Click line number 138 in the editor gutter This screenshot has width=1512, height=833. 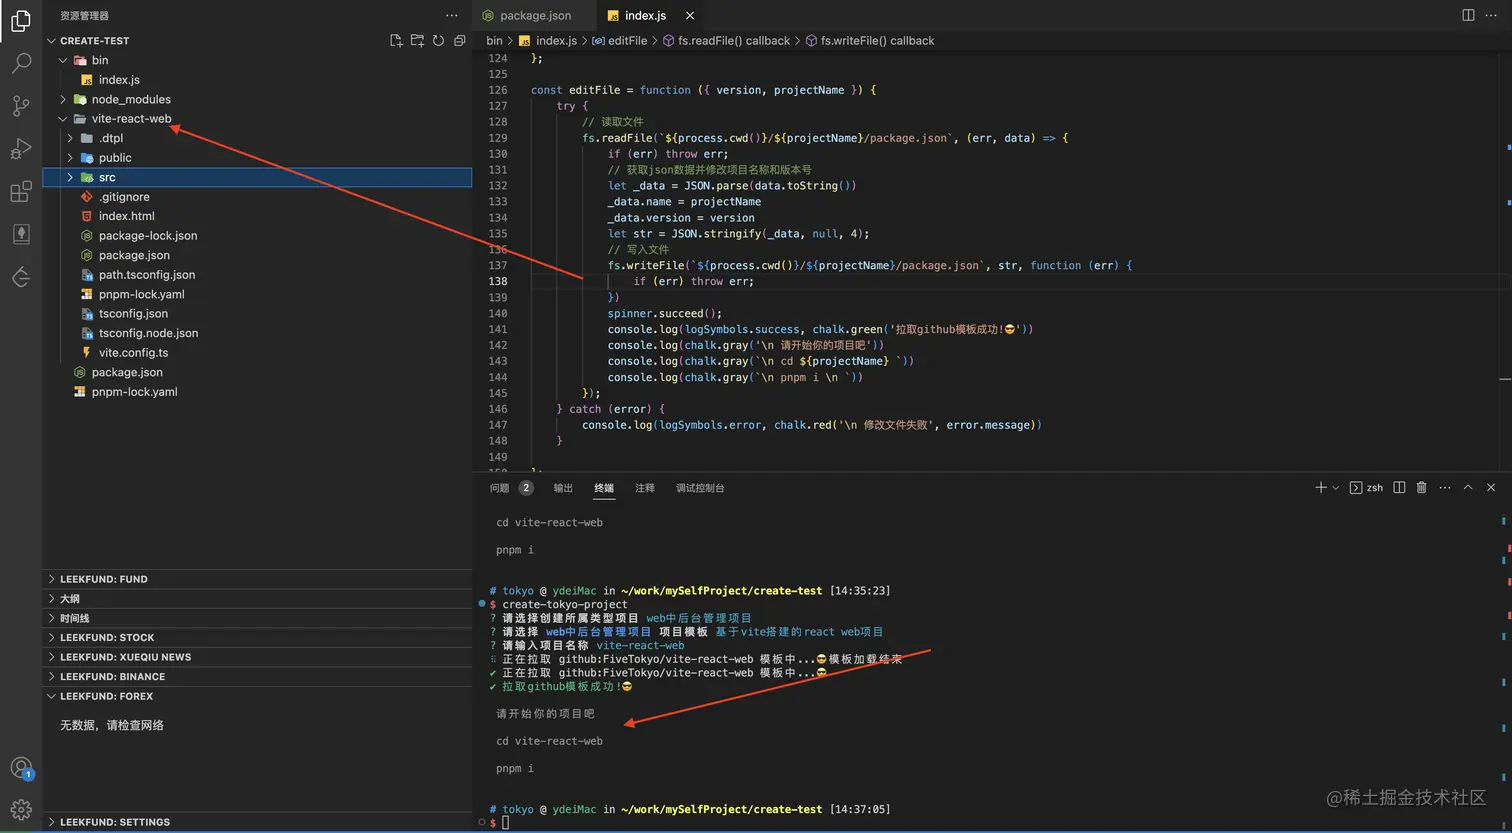(497, 281)
